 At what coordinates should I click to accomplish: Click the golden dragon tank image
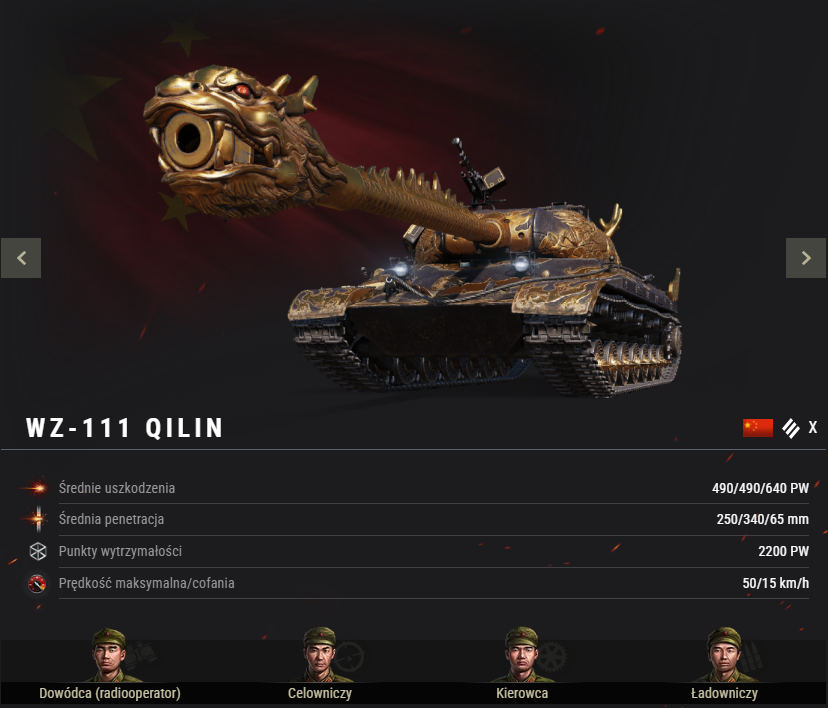pyautogui.click(x=412, y=232)
